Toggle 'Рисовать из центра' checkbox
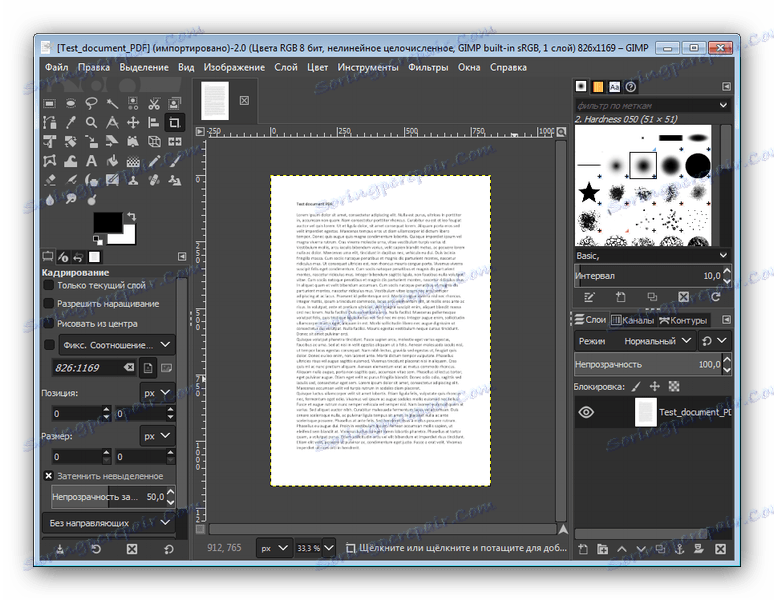This screenshot has height=600, width=774. click(49, 323)
